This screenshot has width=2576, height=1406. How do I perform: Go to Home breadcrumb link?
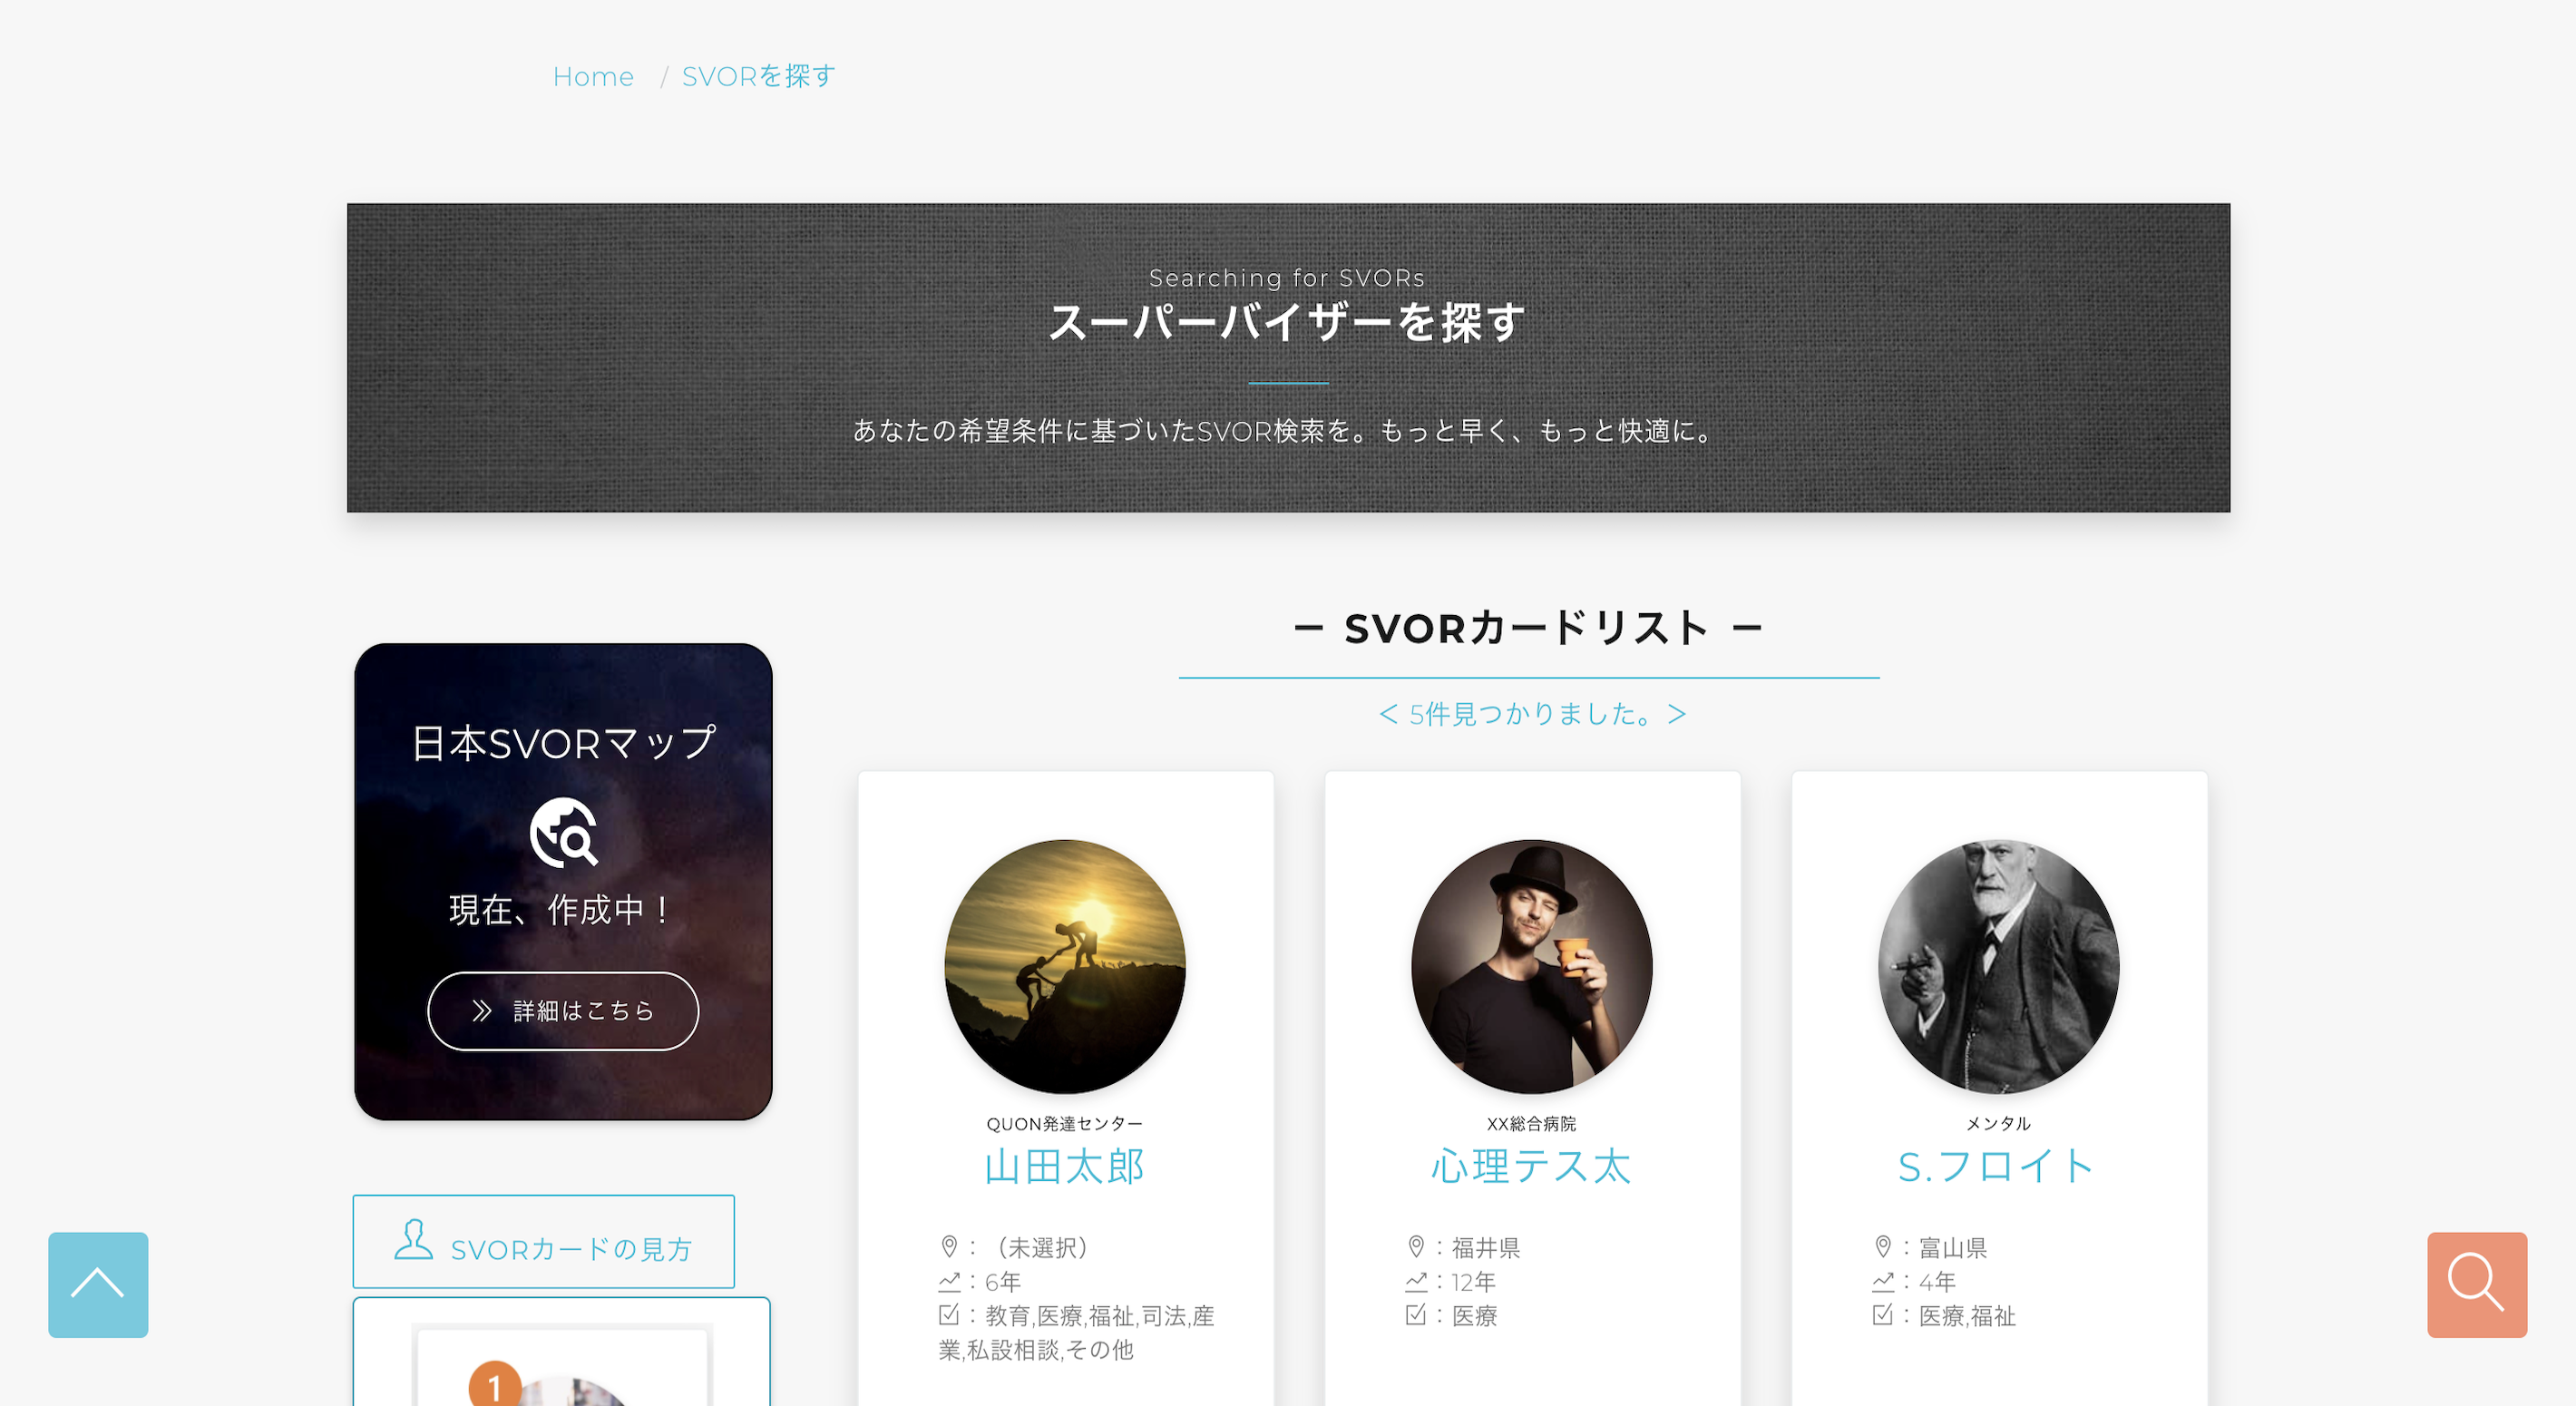(x=593, y=77)
